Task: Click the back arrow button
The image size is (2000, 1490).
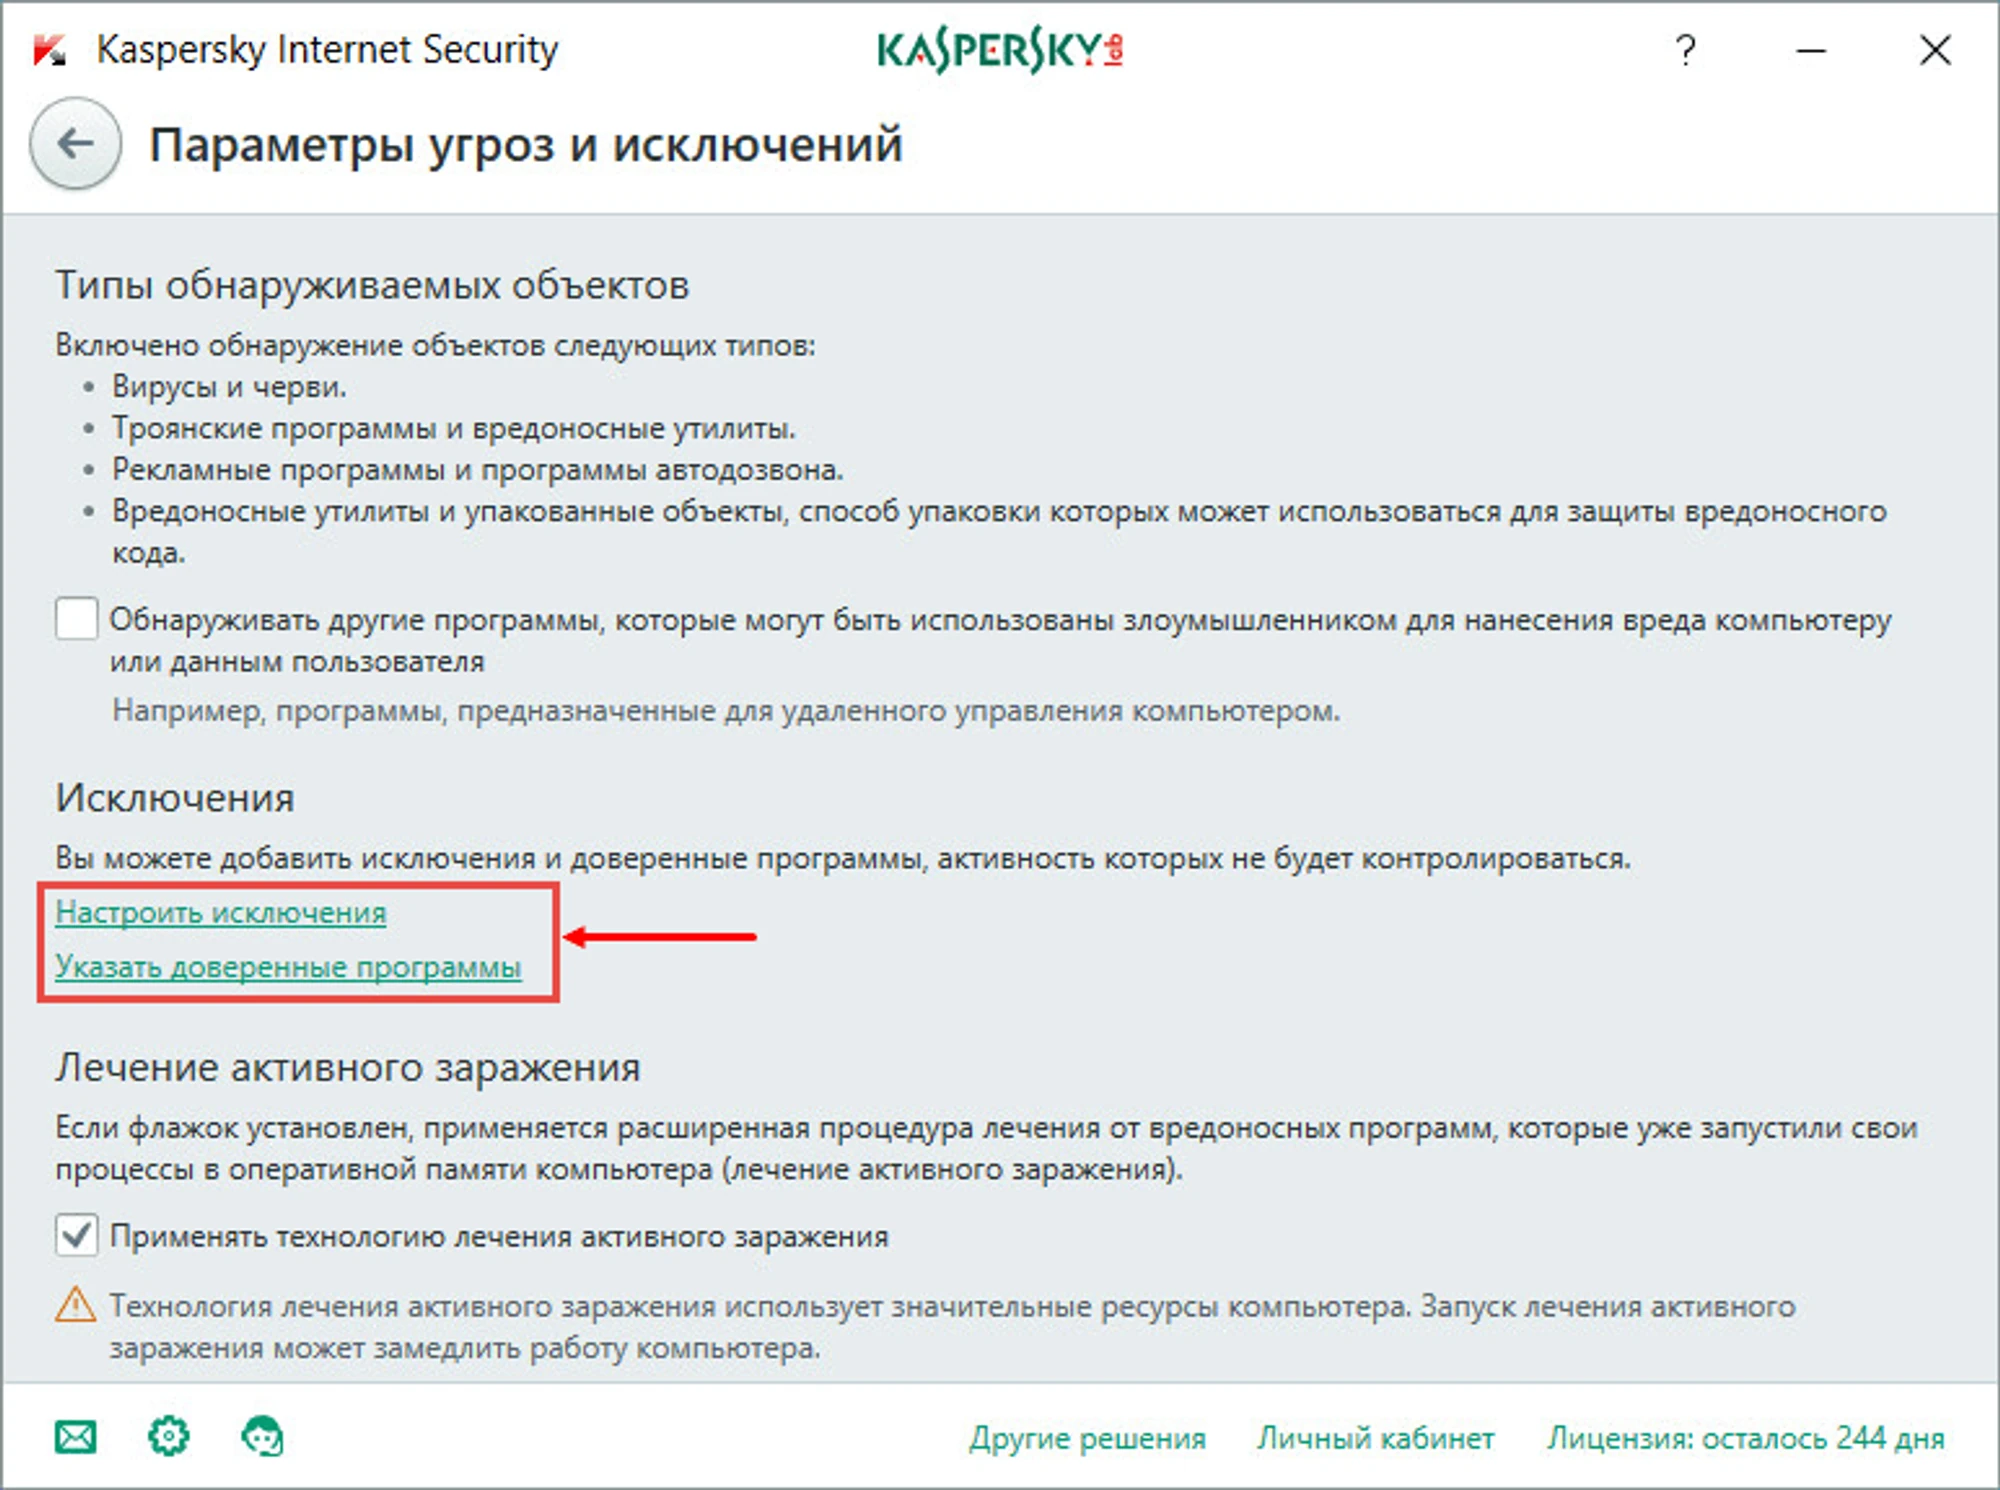Action: coord(76,145)
